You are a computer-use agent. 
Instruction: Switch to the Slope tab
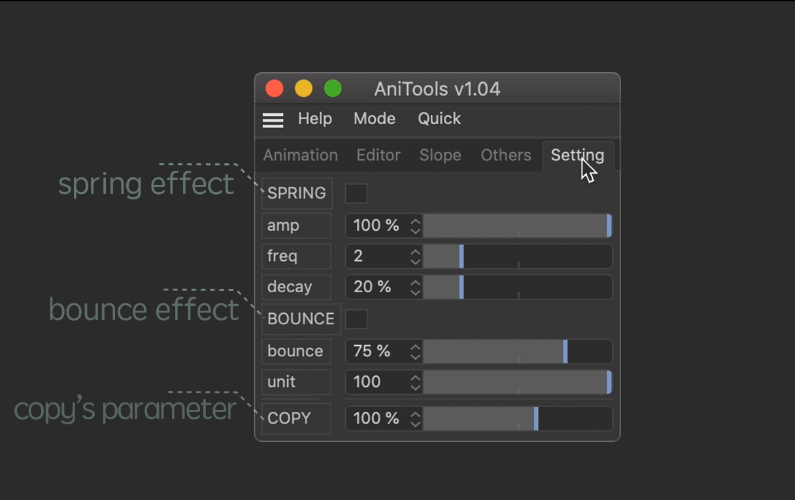[x=440, y=155]
